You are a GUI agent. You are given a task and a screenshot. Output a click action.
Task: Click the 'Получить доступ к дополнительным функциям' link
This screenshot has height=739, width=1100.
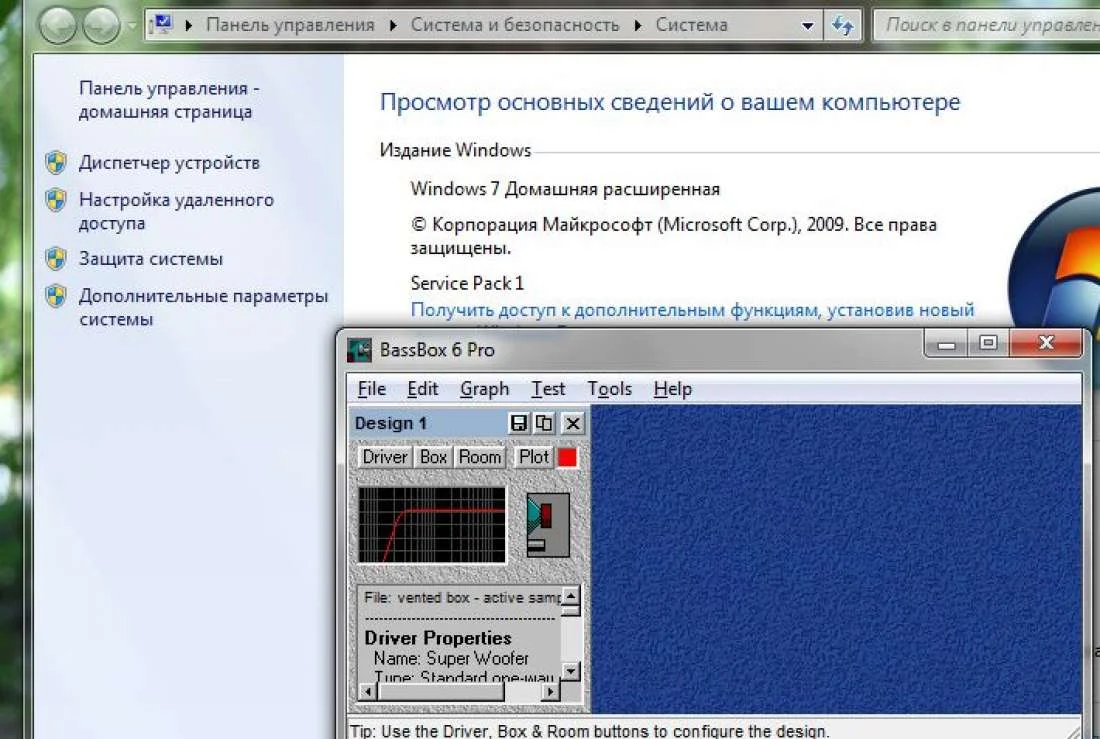point(692,310)
